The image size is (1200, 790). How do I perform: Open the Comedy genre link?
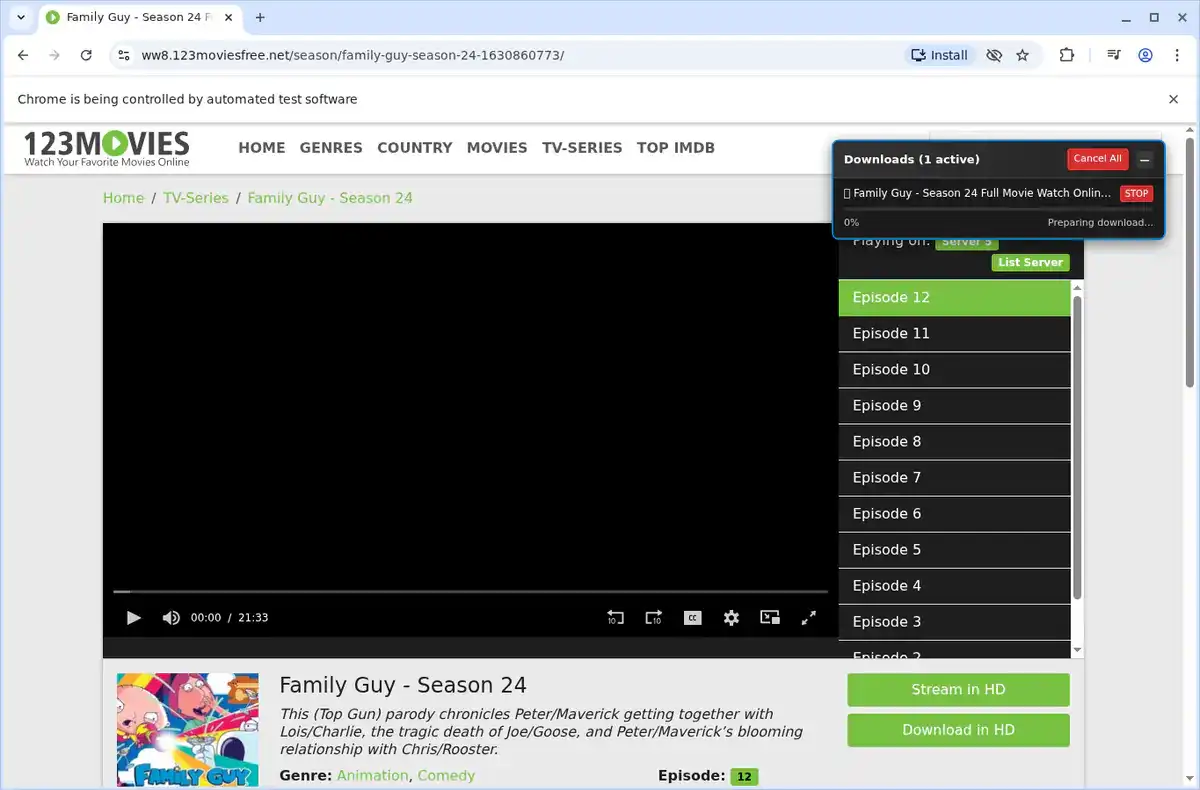point(446,776)
